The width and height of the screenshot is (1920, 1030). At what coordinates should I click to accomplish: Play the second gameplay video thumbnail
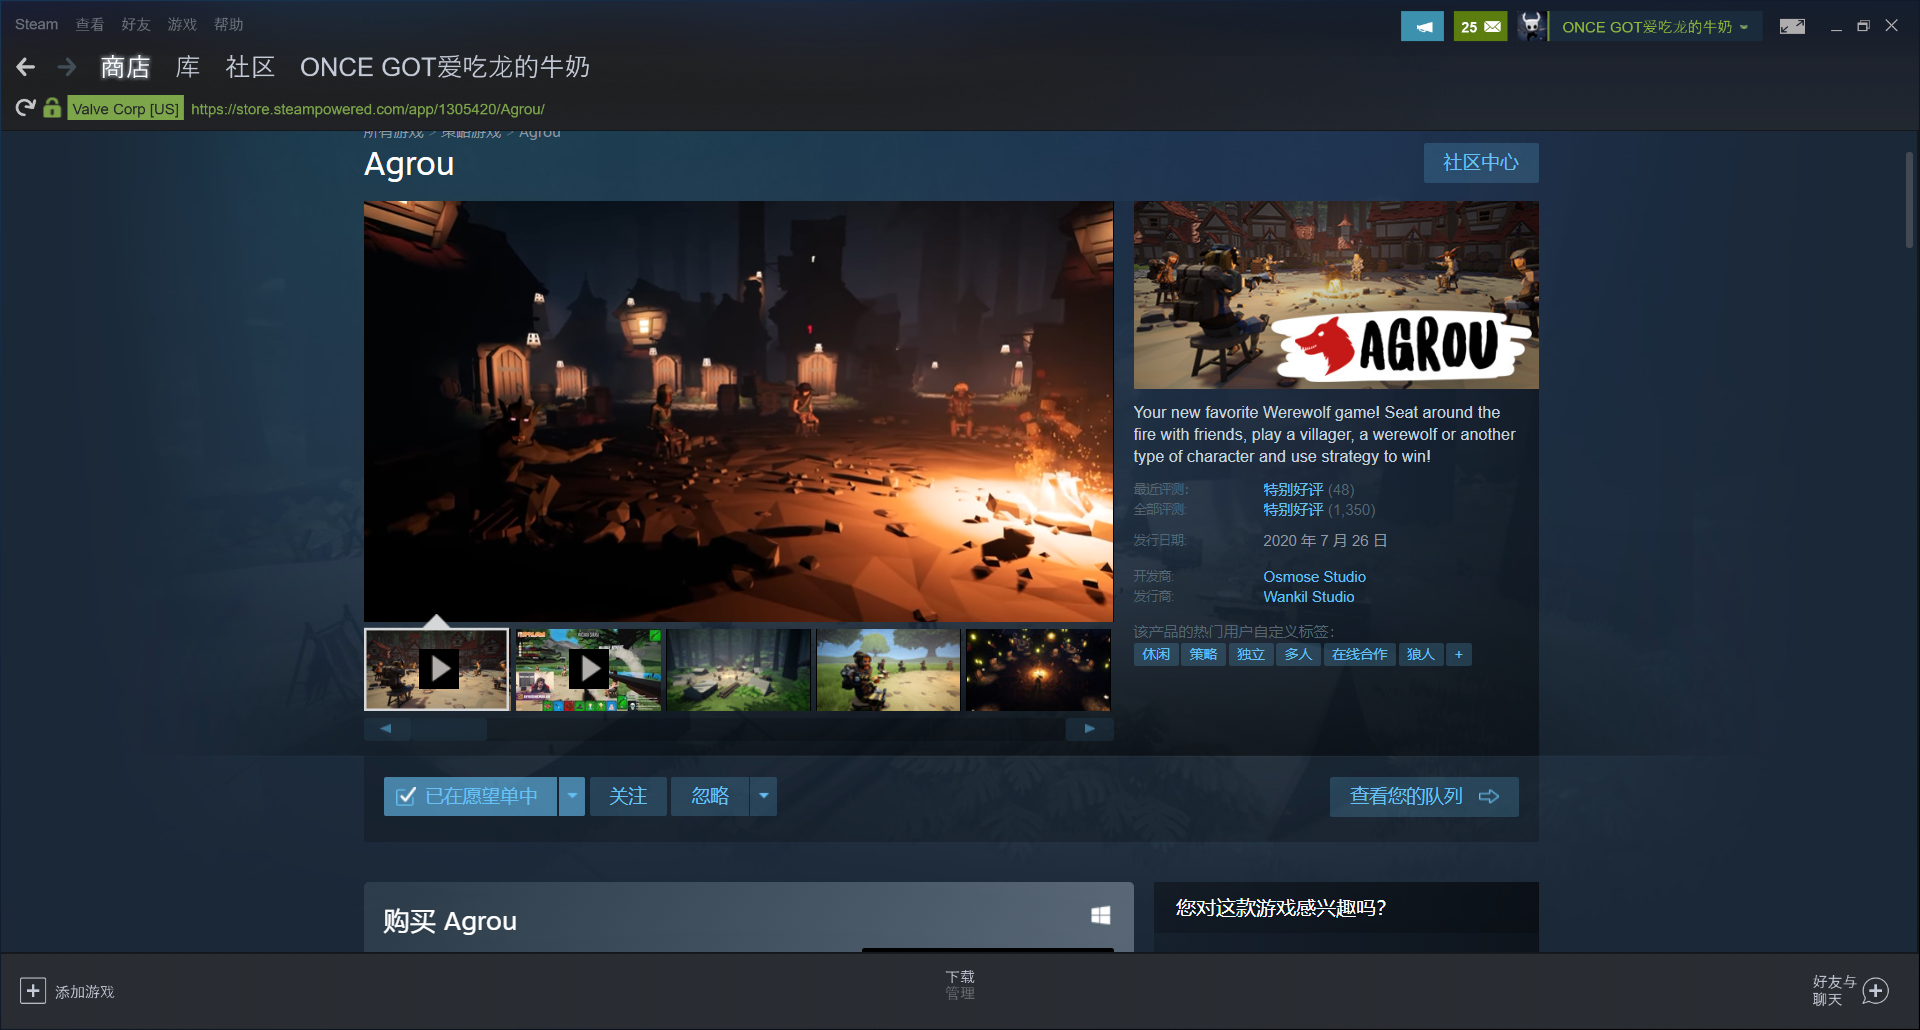(x=588, y=669)
